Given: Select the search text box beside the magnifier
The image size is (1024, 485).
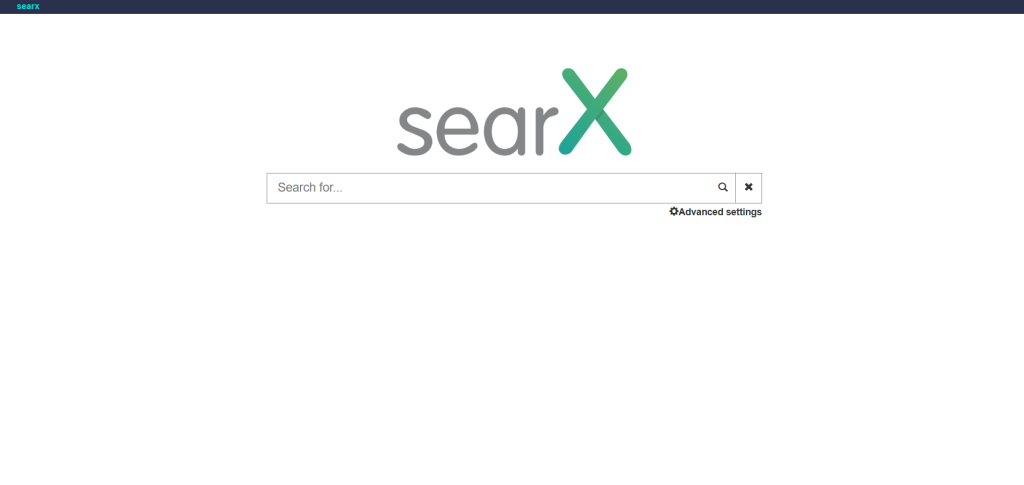Looking at the screenshot, I should 488,188.
